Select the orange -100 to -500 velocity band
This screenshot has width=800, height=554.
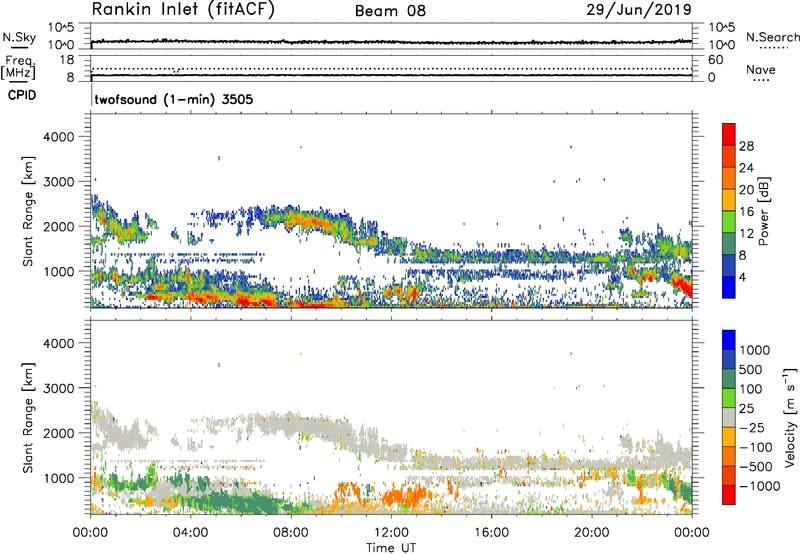[x=729, y=457]
